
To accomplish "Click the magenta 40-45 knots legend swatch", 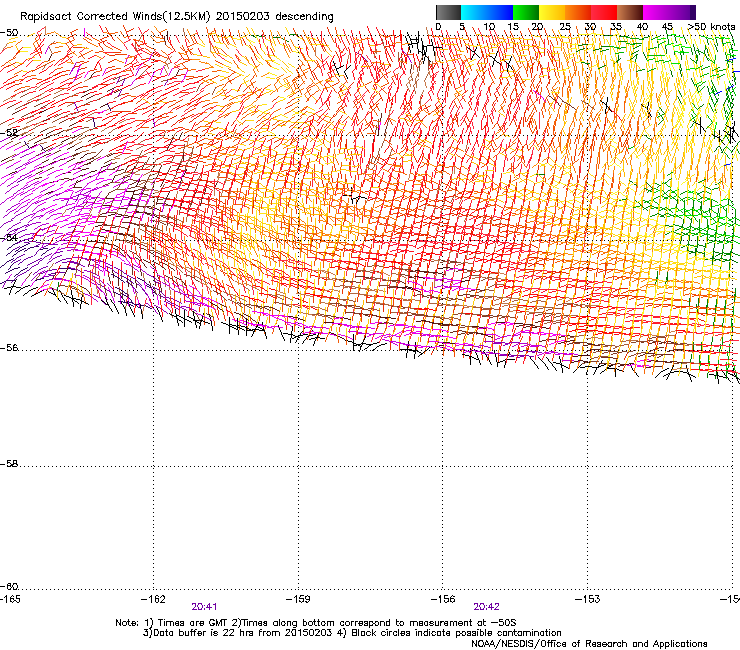I will (x=656, y=12).
